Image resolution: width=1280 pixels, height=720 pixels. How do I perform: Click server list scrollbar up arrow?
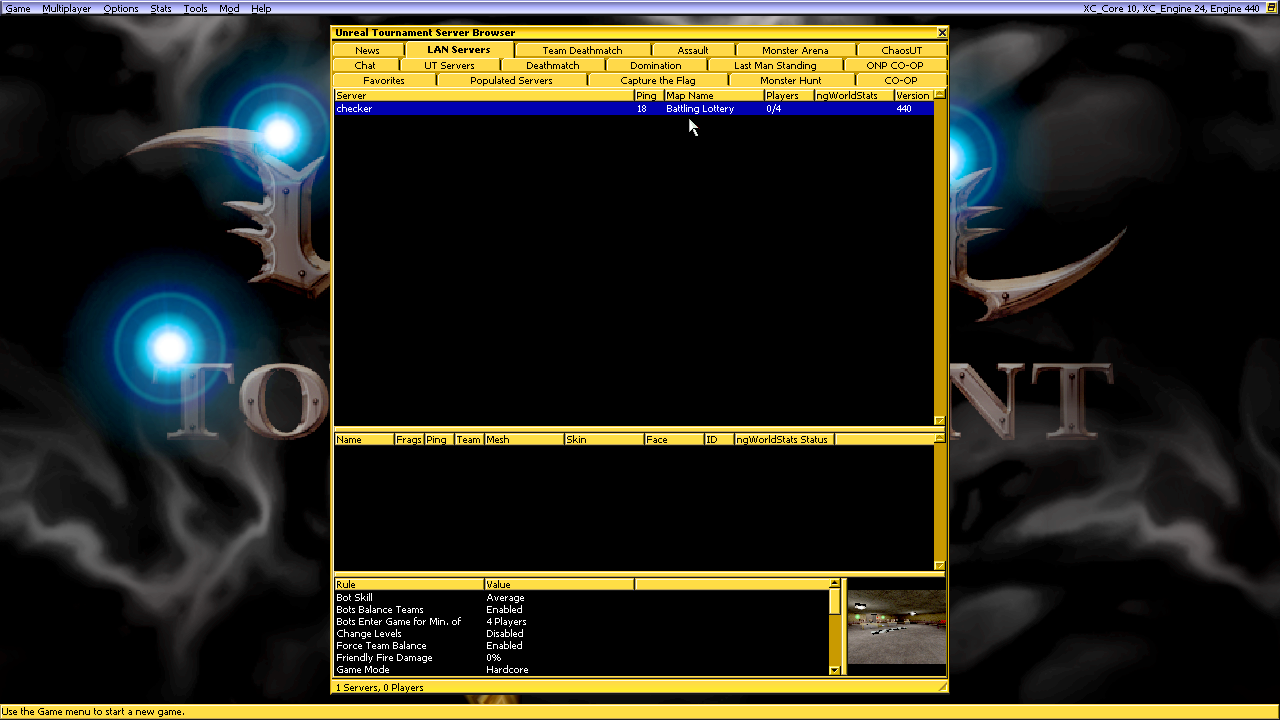pos(939,95)
